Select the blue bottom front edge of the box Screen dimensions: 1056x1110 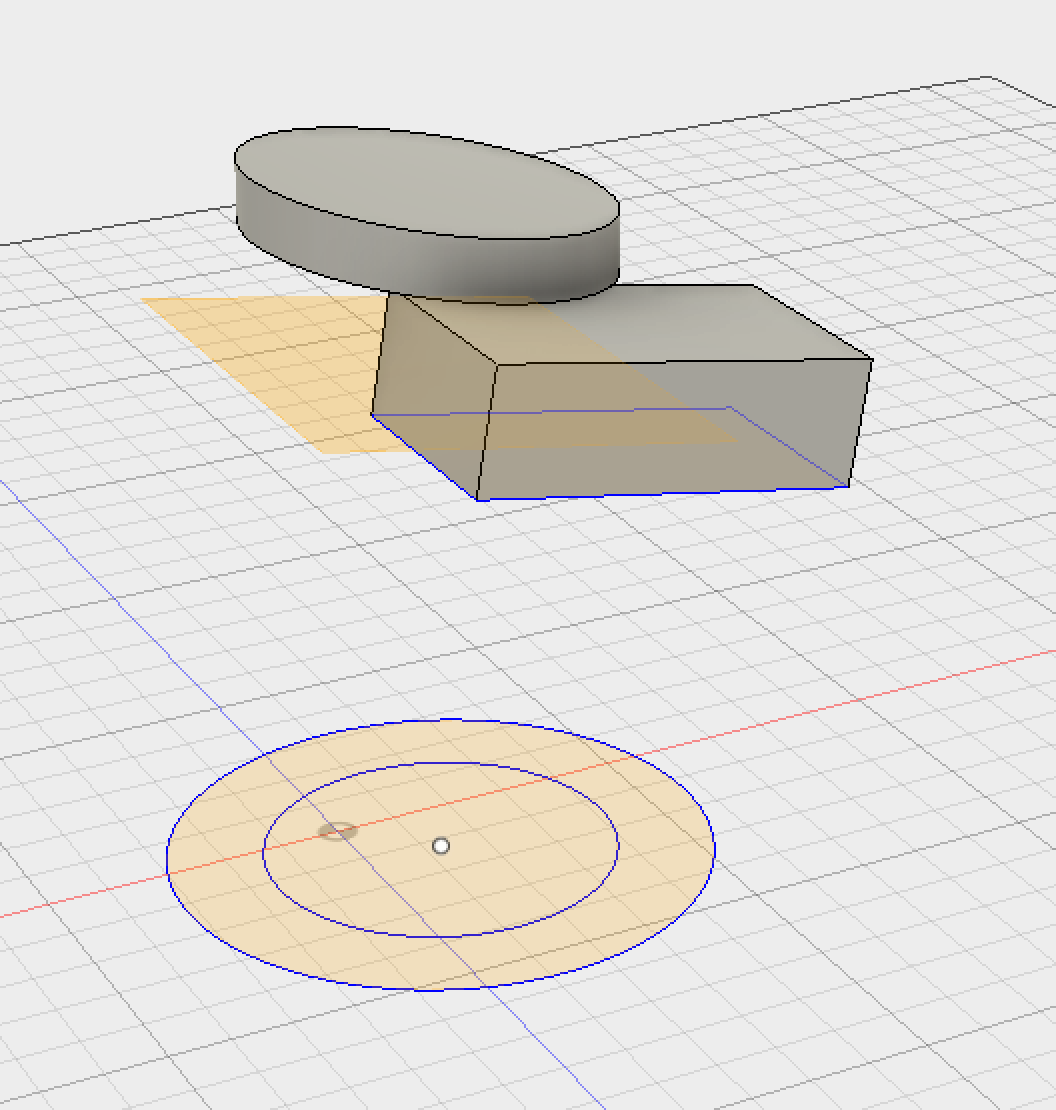(662, 493)
